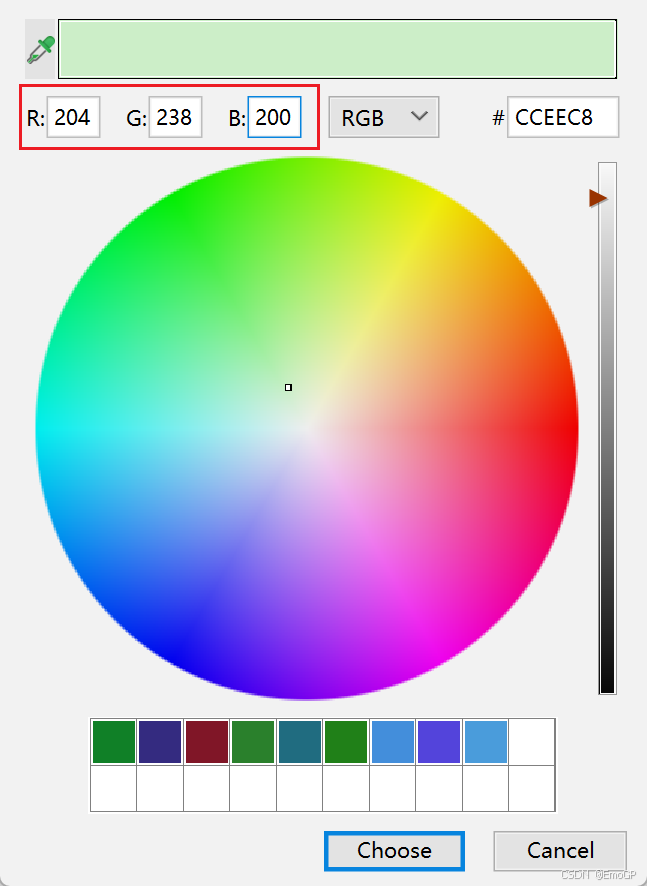The image size is (647, 886).
Task: Click the brightness slider's brown arrow handle
Action: pos(598,198)
